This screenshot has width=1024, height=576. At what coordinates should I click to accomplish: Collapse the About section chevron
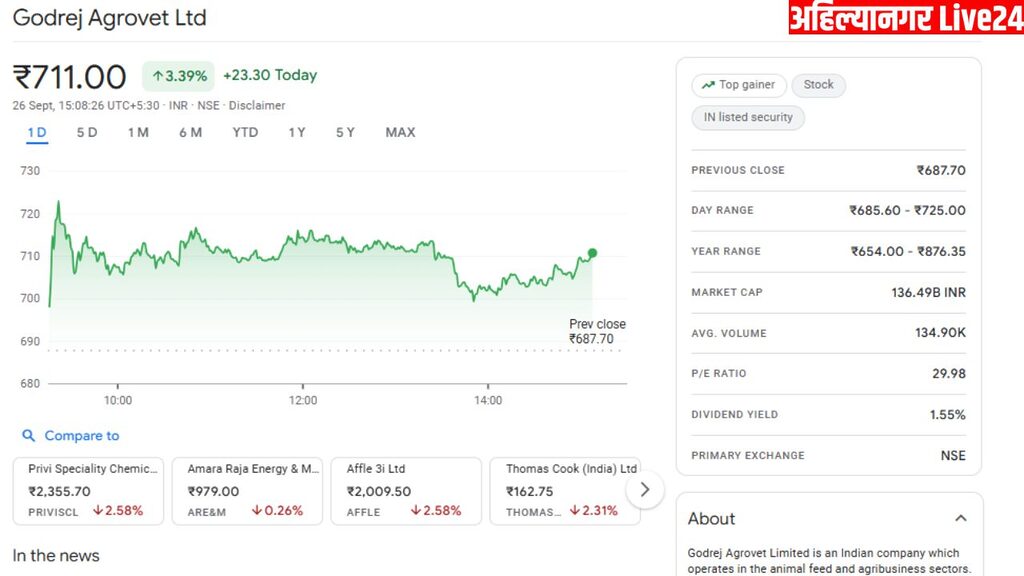point(961,518)
